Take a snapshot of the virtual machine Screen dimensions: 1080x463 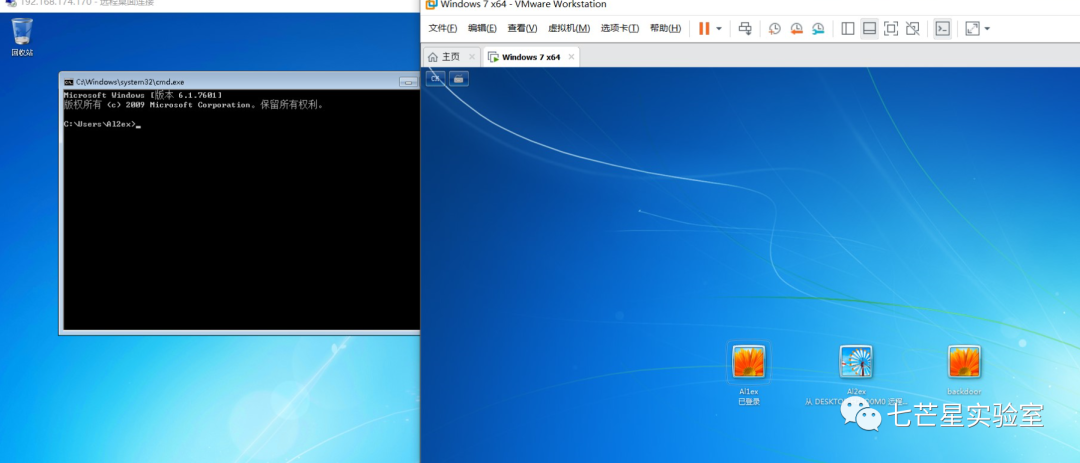tap(774, 29)
